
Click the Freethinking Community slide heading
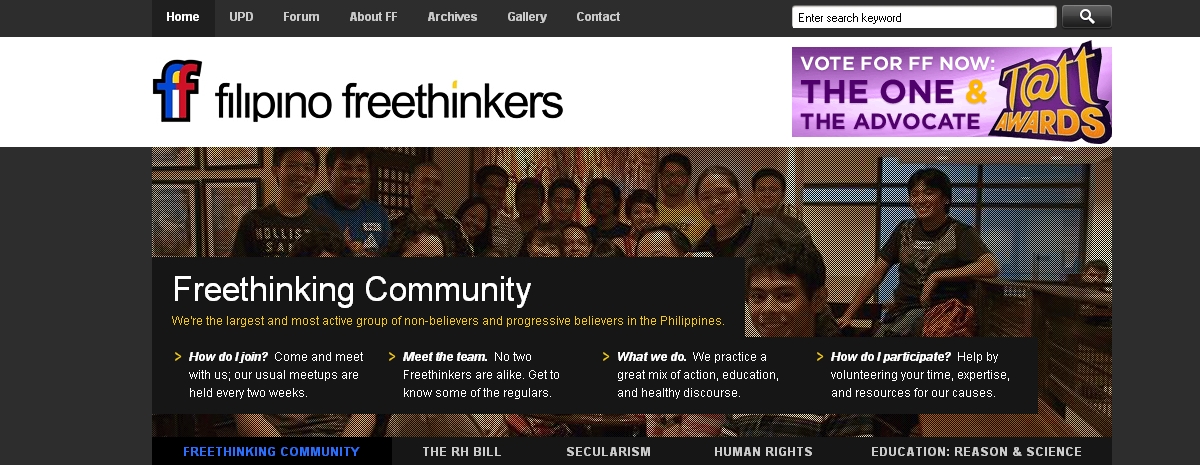tap(352, 290)
